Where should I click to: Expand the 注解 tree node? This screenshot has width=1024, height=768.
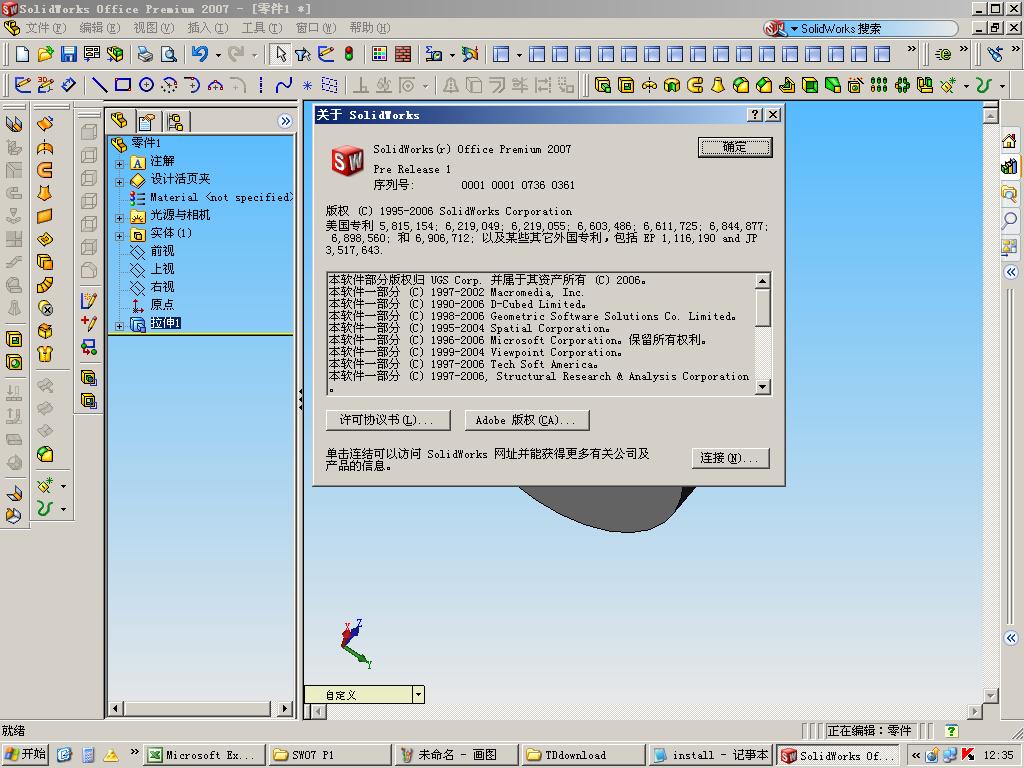coord(120,164)
